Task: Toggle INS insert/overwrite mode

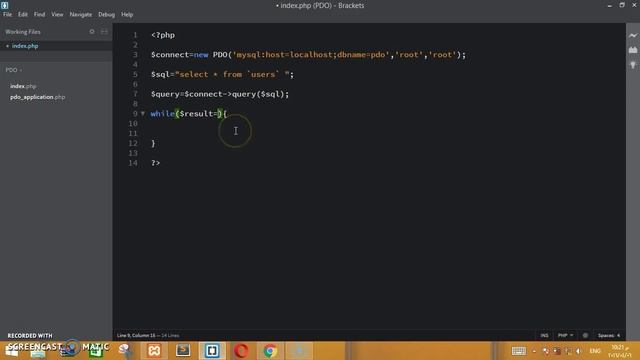Action: (x=544, y=336)
